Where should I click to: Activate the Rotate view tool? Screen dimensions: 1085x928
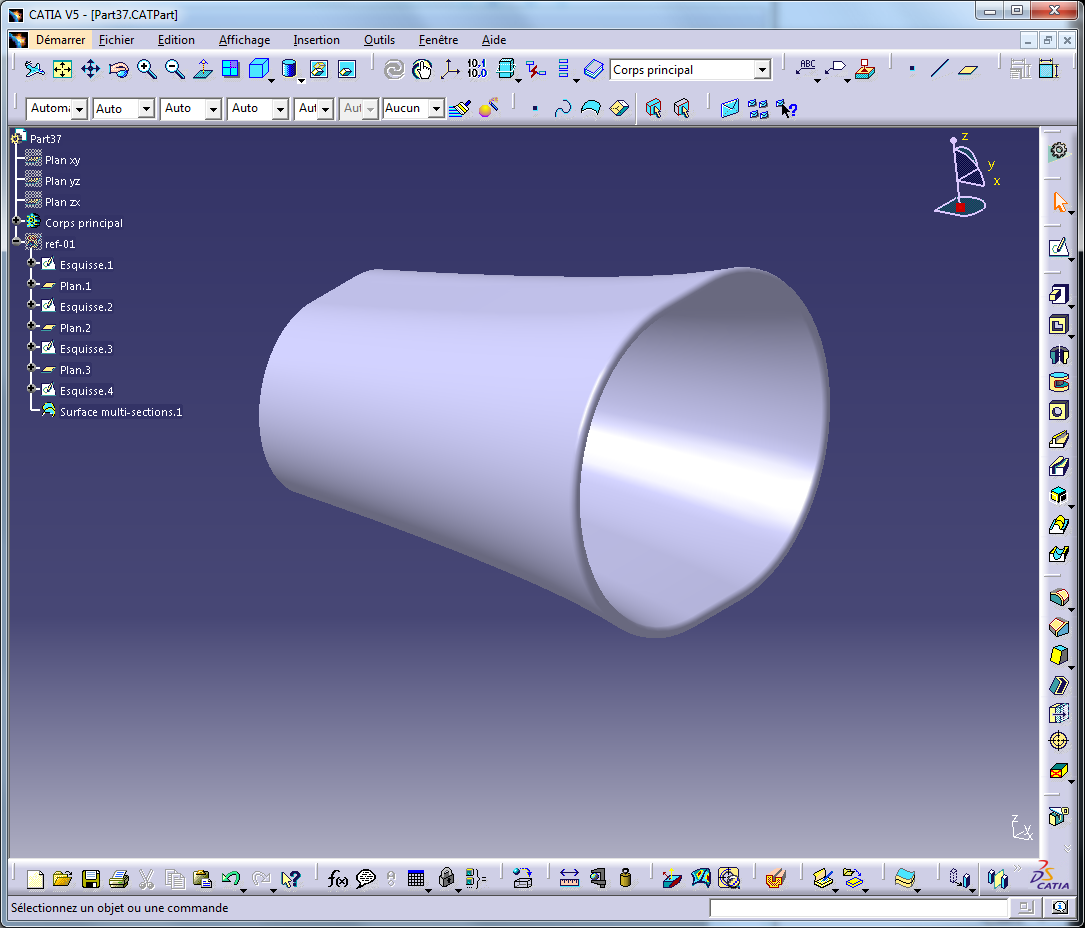pyautogui.click(x=118, y=71)
